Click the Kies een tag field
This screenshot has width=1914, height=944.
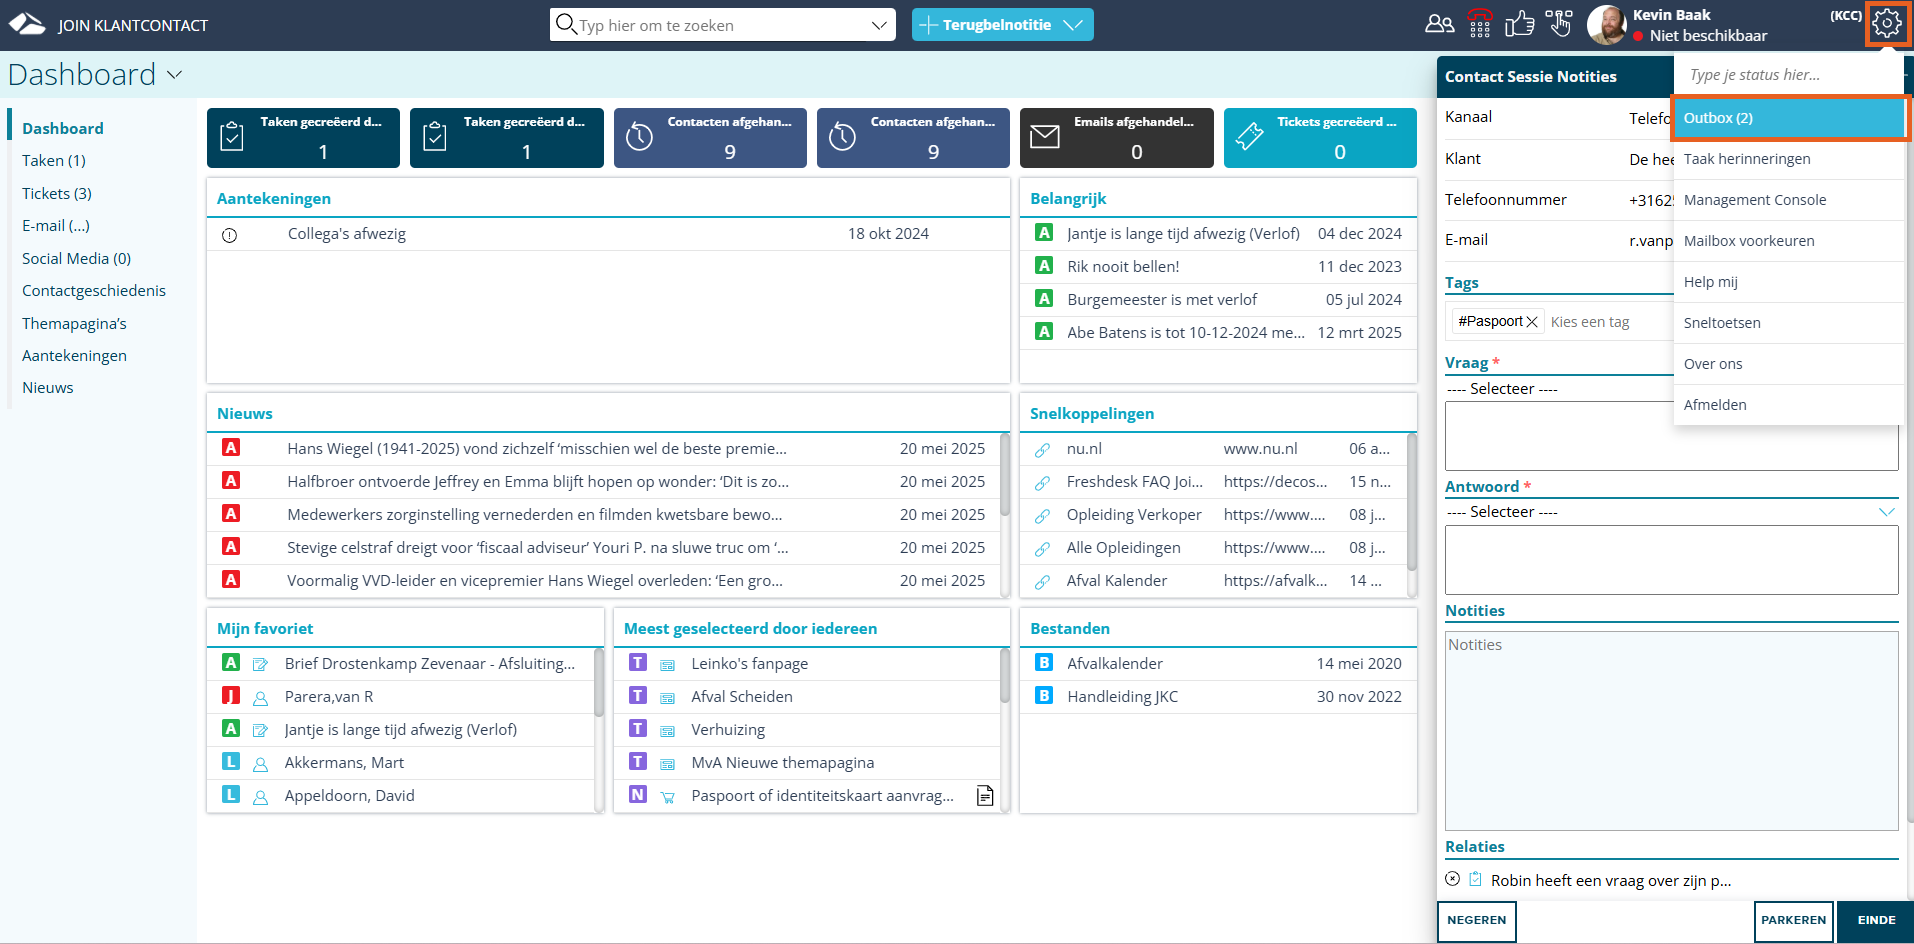[1608, 322]
